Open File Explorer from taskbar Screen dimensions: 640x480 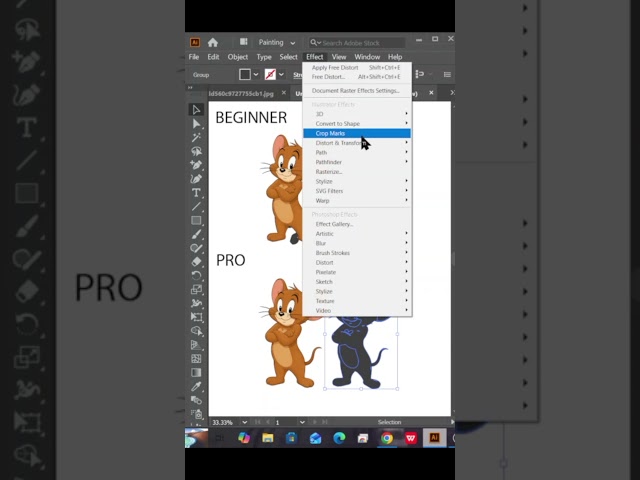268,438
